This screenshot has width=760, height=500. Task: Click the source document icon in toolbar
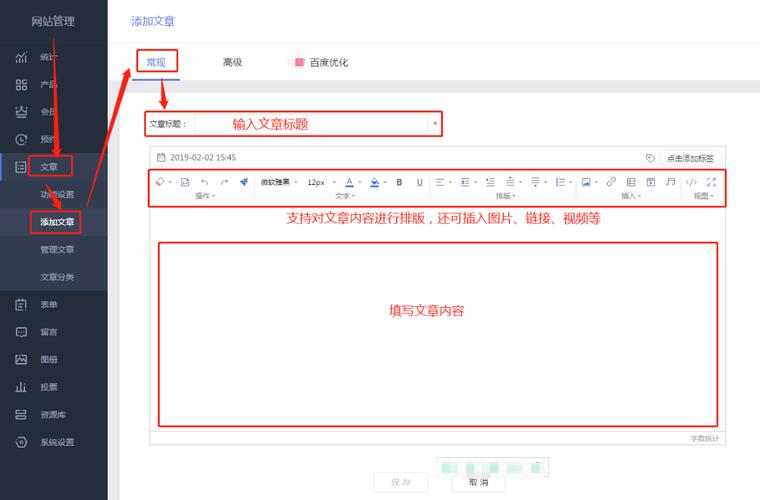[x=185, y=182]
